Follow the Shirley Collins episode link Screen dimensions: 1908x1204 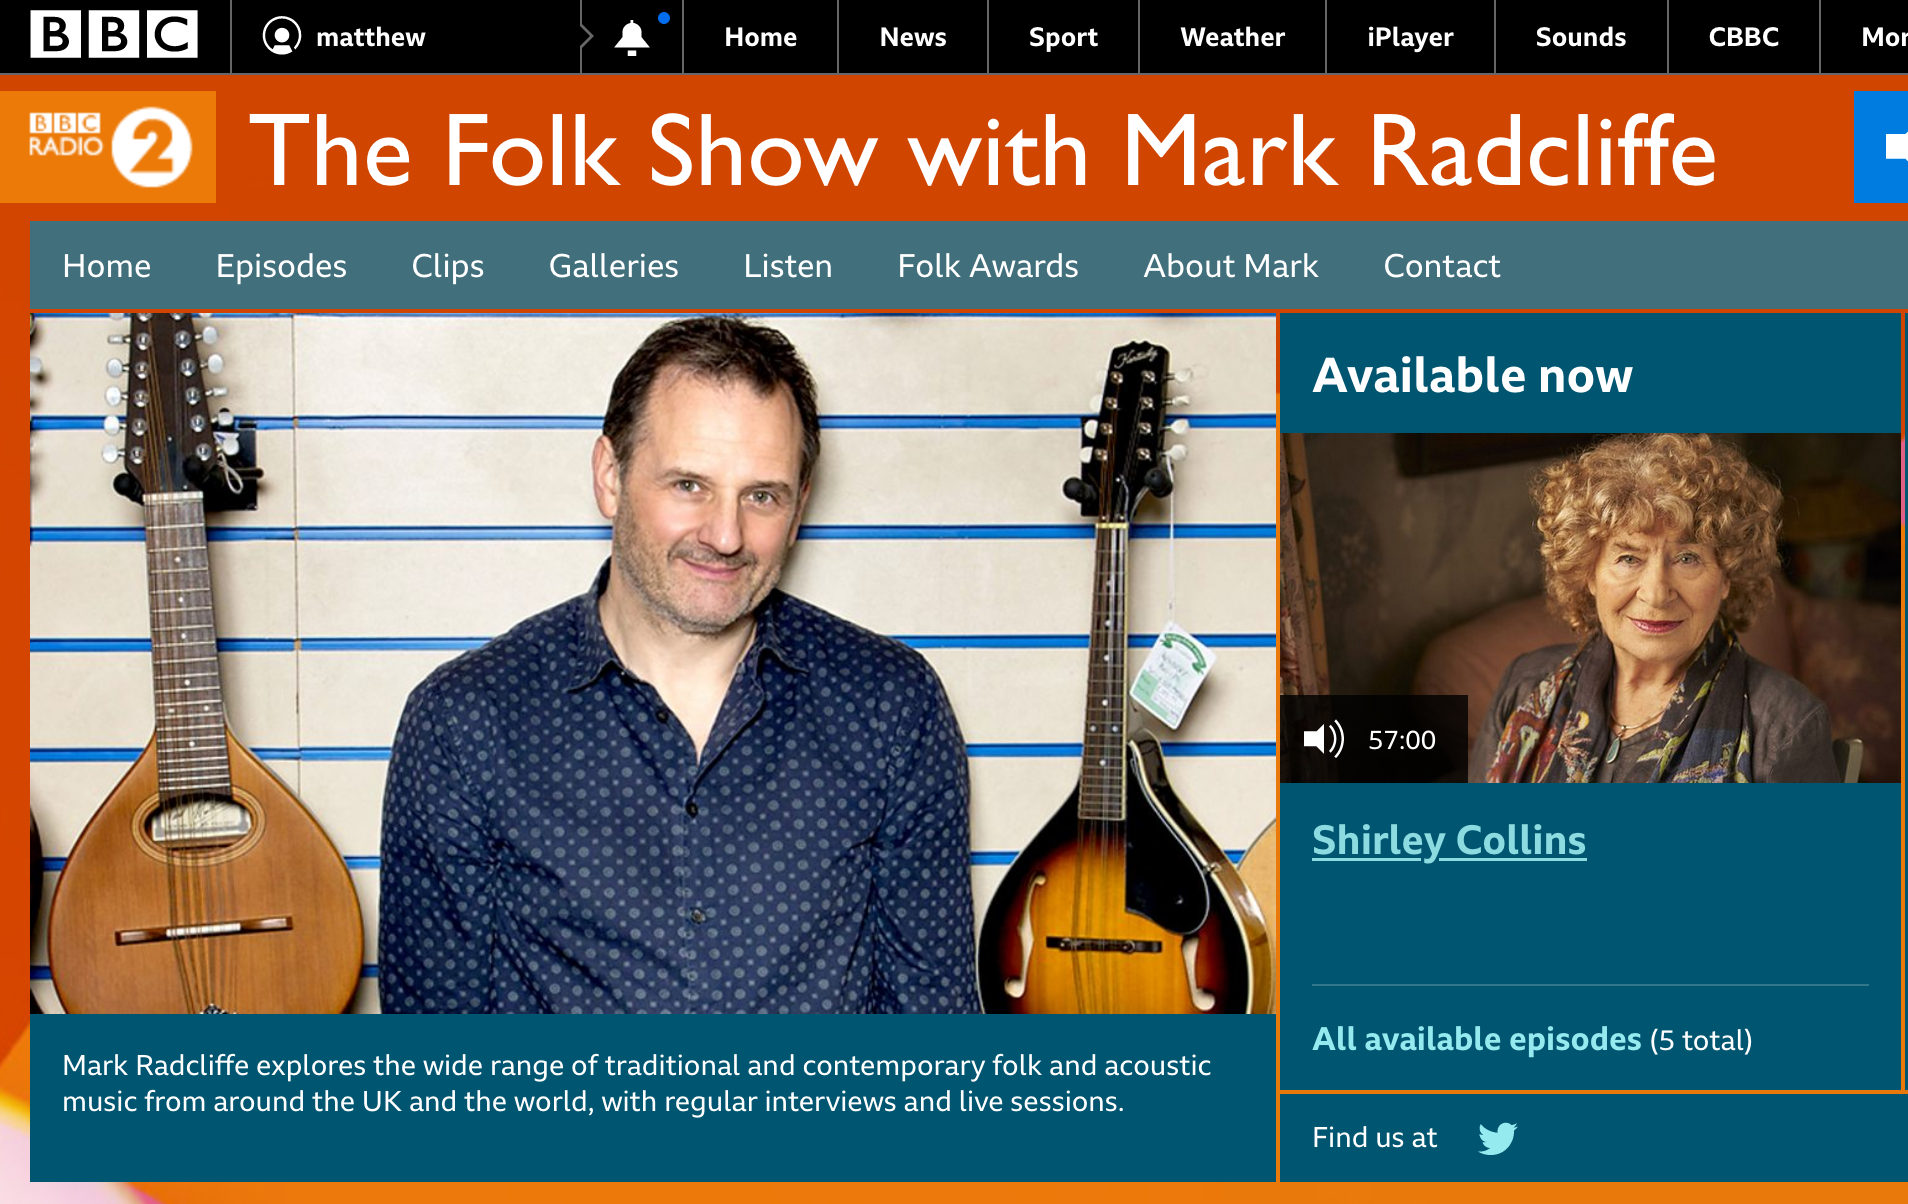coord(1449,840)
